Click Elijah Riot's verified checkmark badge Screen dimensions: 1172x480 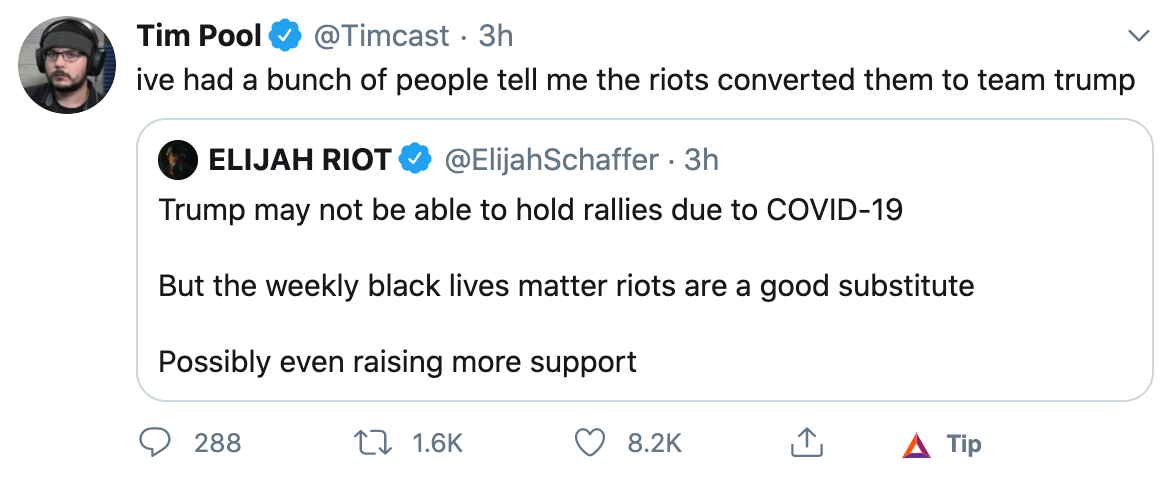tap(415, 159)
